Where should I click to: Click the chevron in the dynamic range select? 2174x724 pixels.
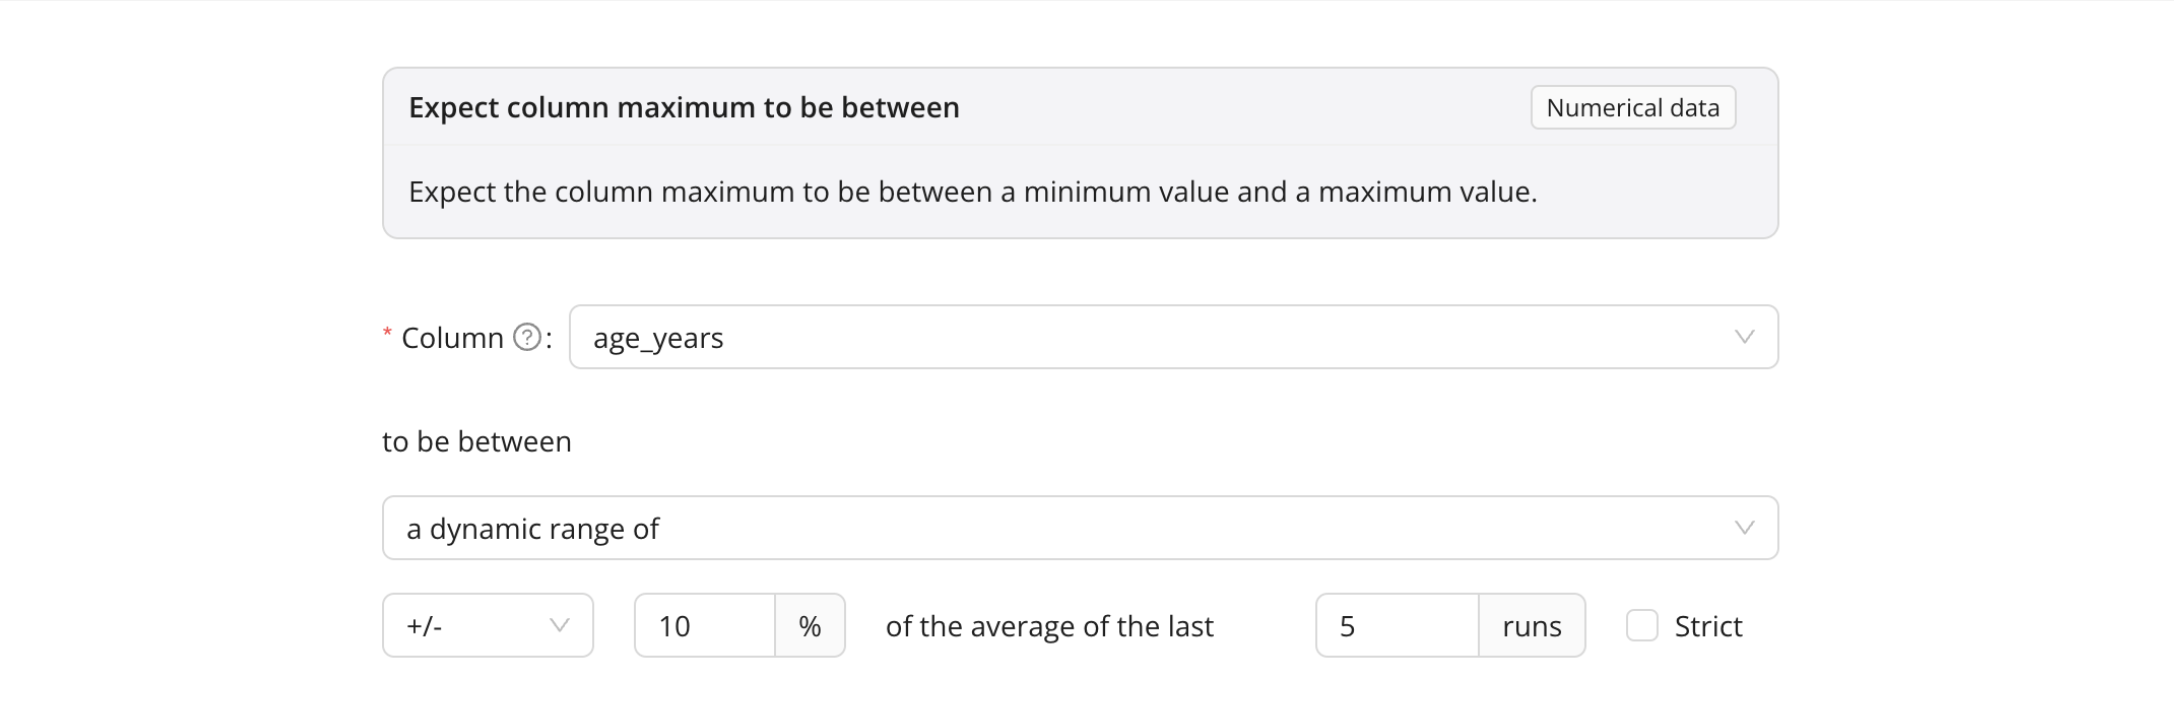coord(1744,528)
